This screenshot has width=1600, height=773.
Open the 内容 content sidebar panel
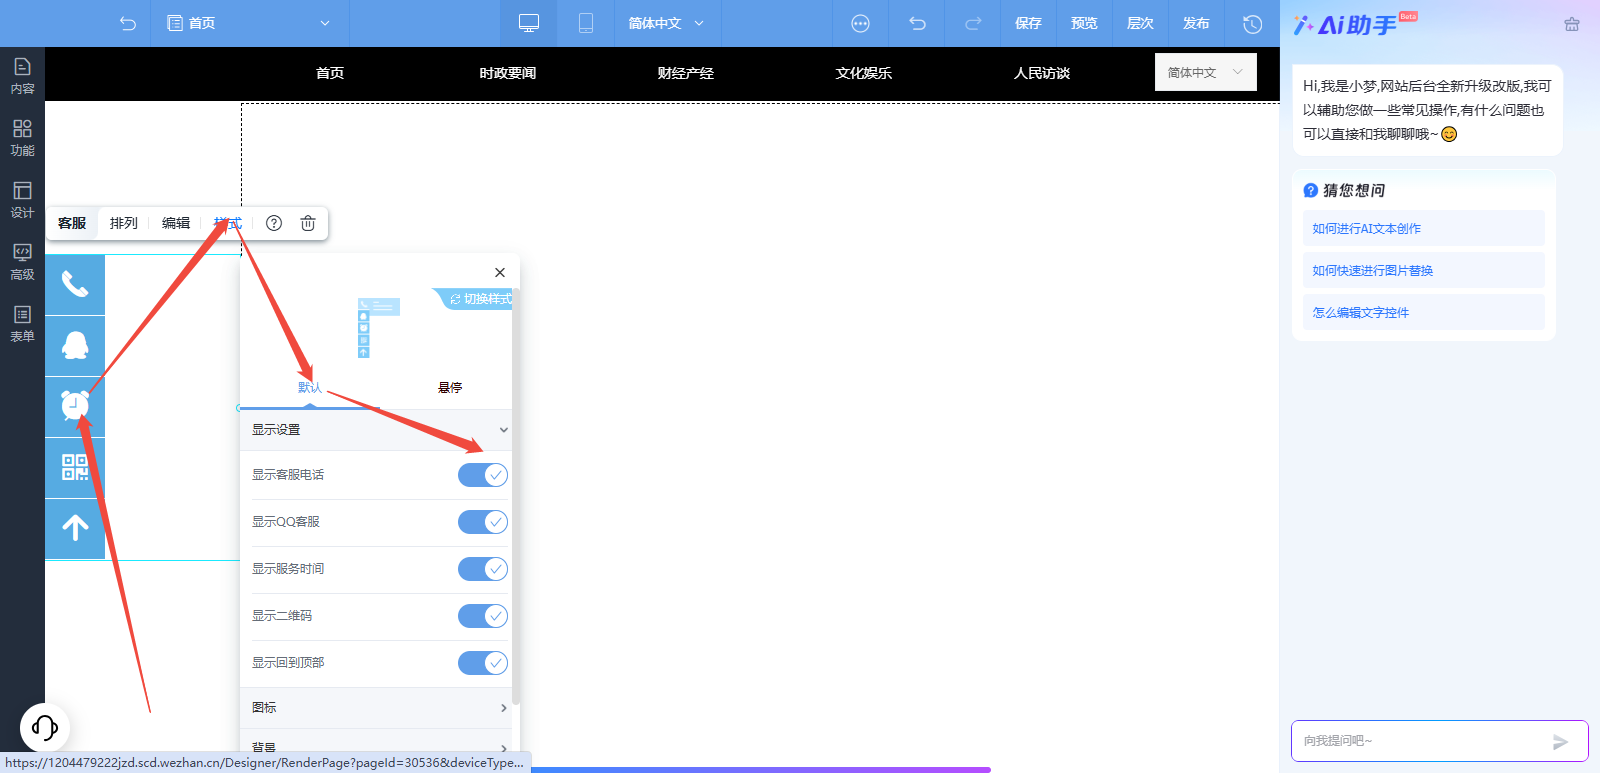click(x=22, y=76)
